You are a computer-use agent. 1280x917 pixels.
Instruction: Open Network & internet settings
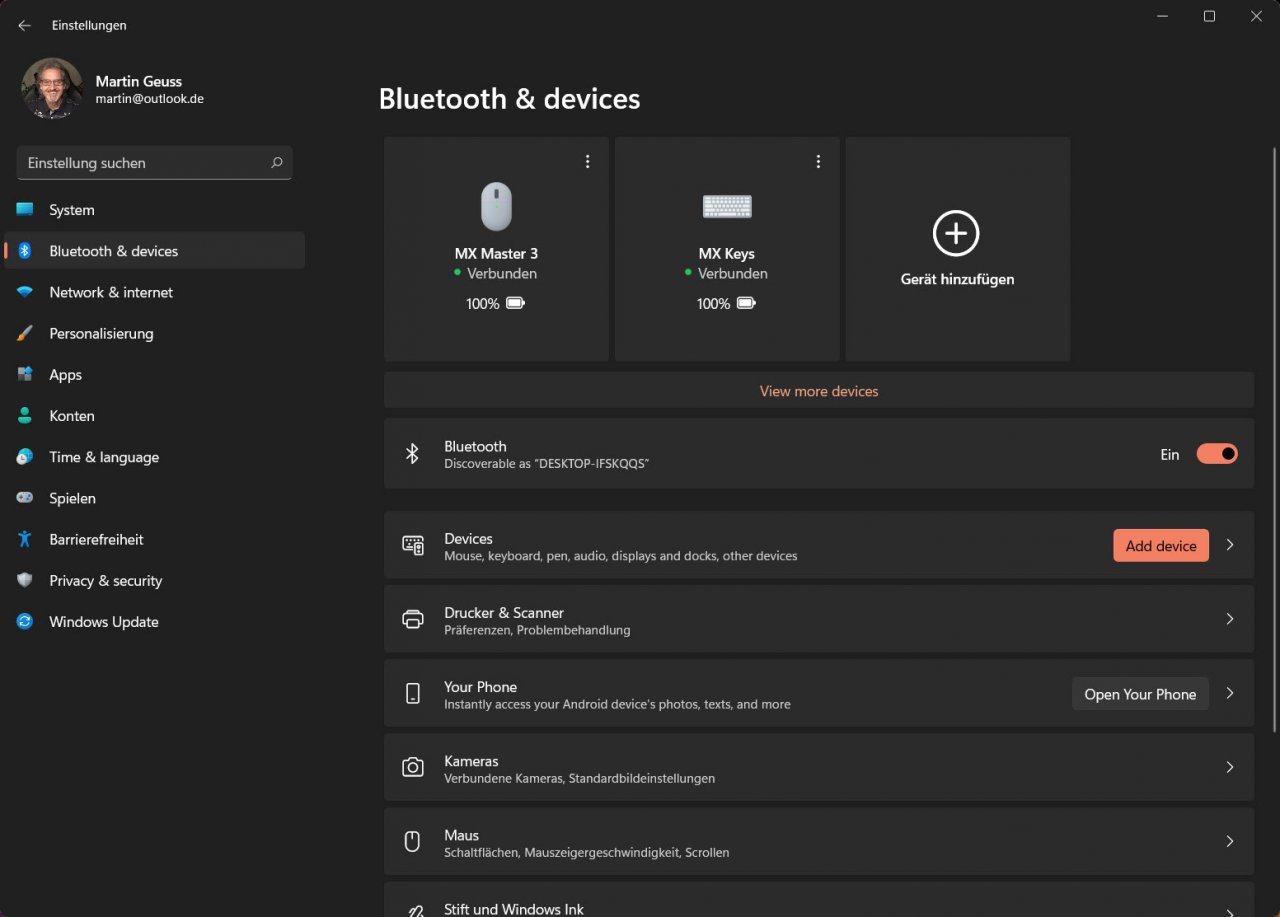pos(154,292)
